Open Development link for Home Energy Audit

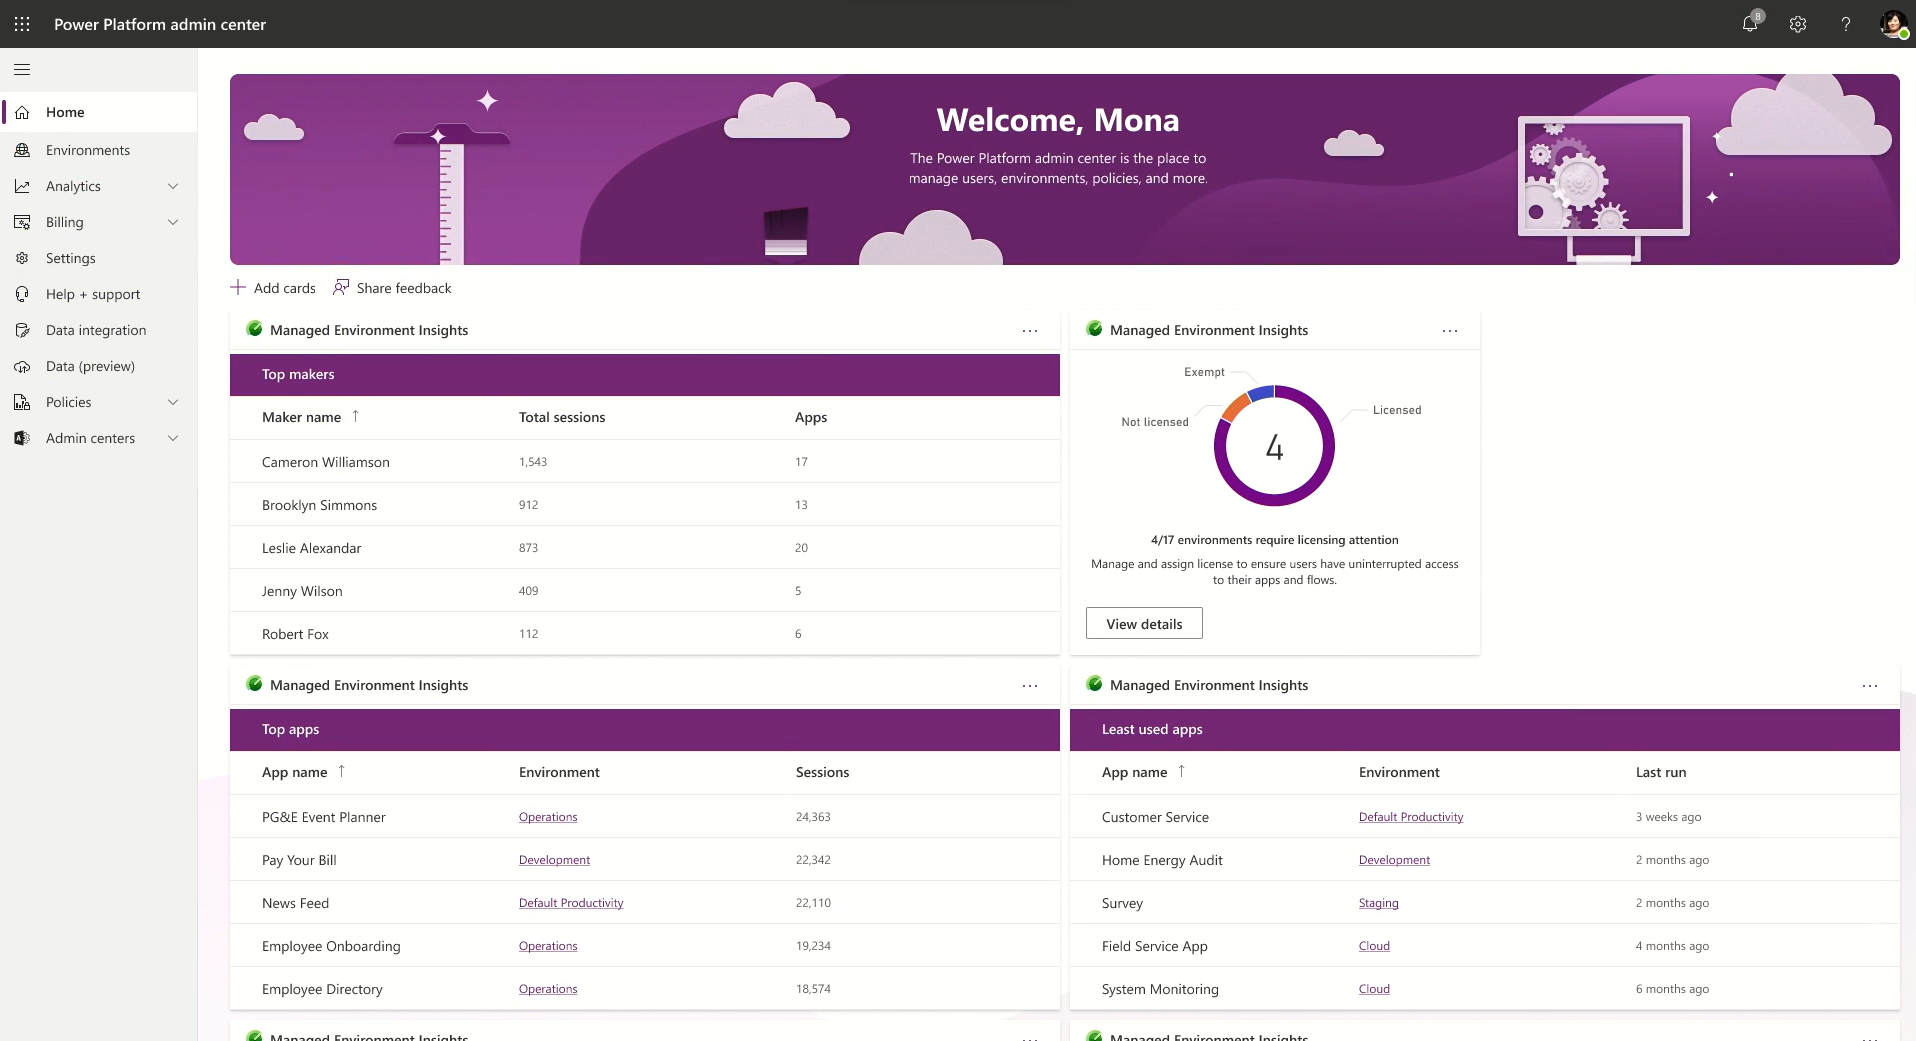tap(1394, 860)
